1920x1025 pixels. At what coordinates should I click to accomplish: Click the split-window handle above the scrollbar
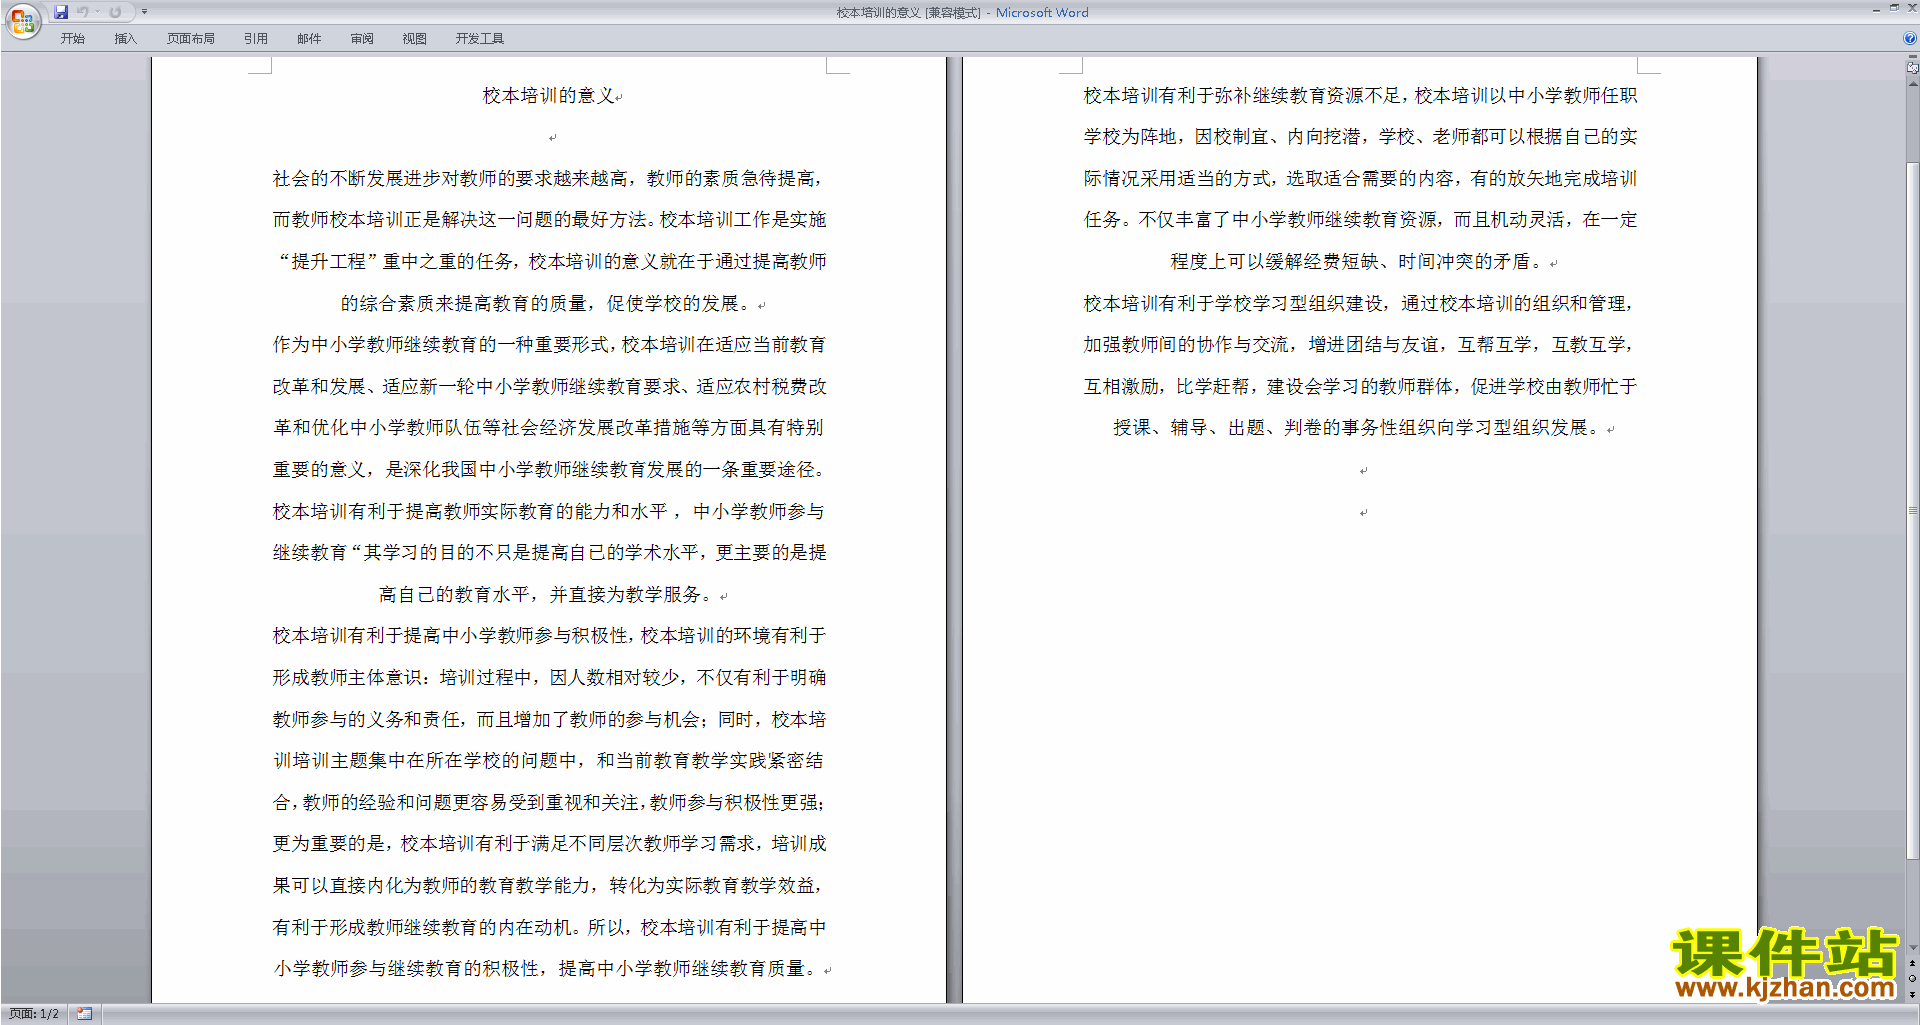click(1912, 58)
